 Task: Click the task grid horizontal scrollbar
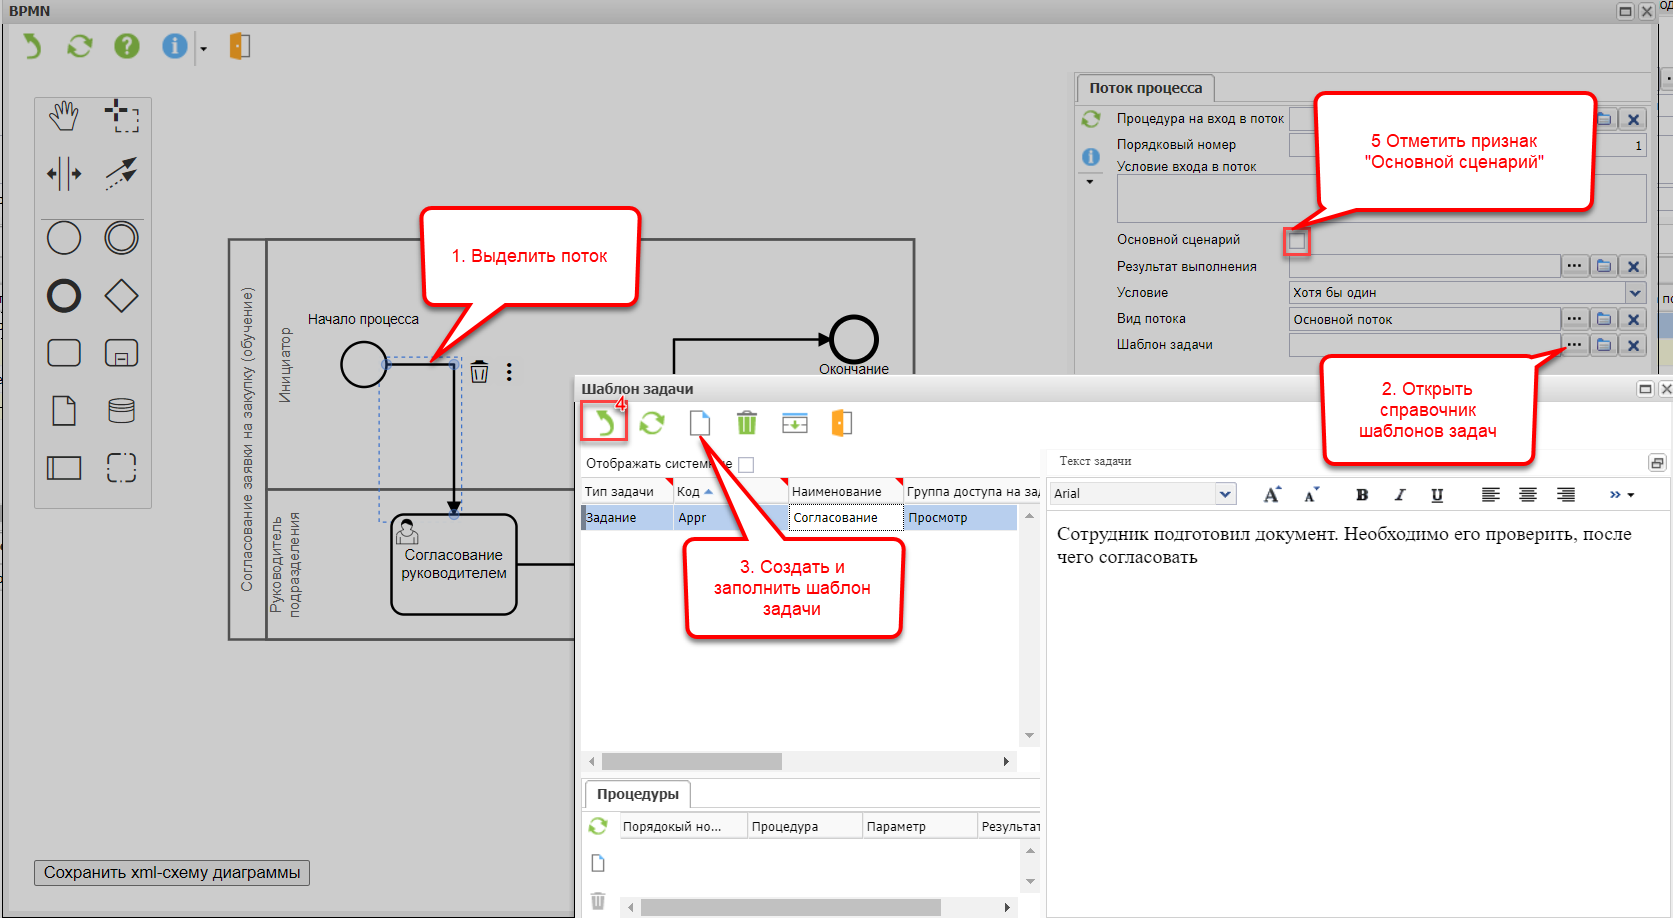coord(692,762)
